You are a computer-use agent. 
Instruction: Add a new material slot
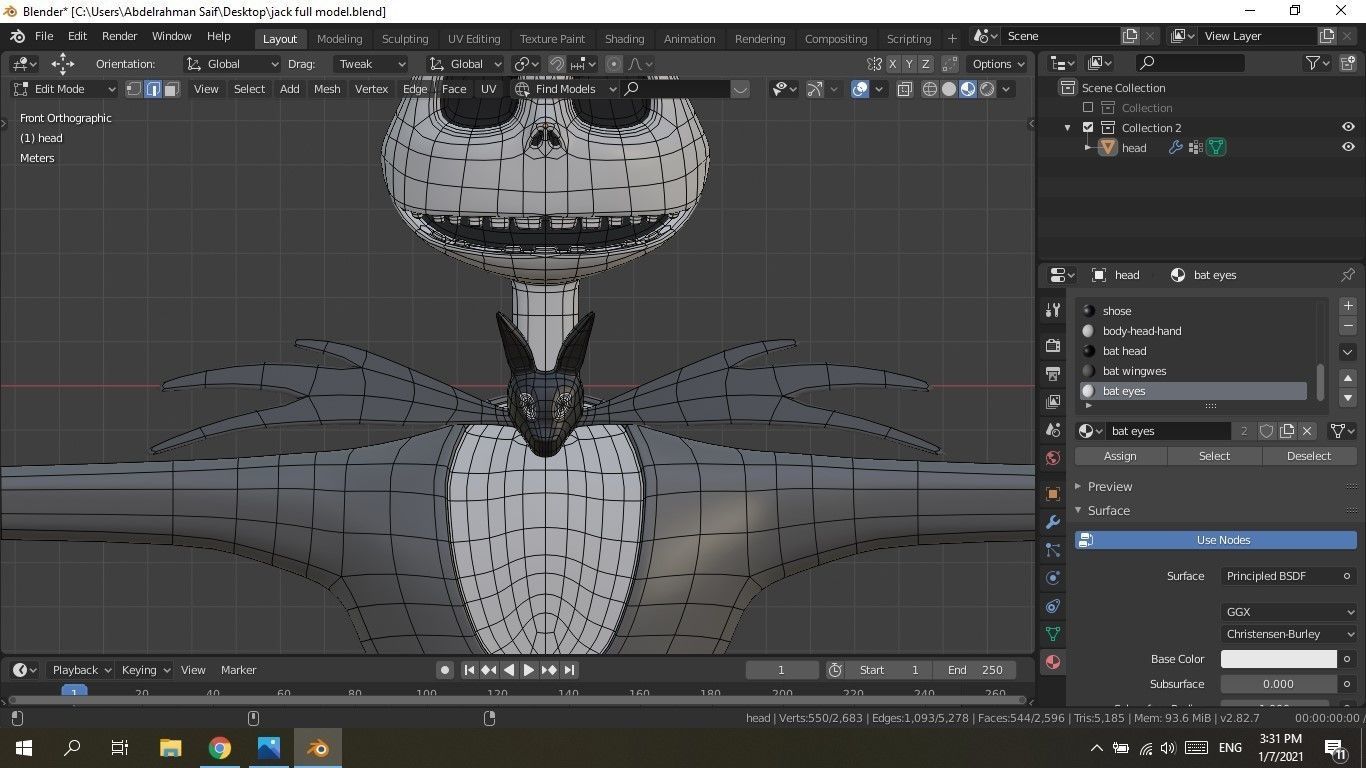click(1348, 306)
